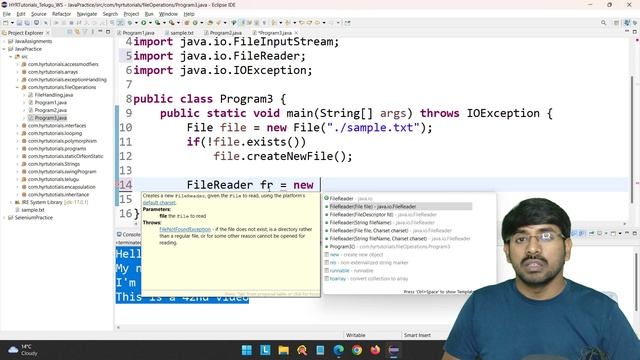This screenshot has height=360, width=640.
Task: Open Firefox from the taskbar
Action: (x=375, y=350)
